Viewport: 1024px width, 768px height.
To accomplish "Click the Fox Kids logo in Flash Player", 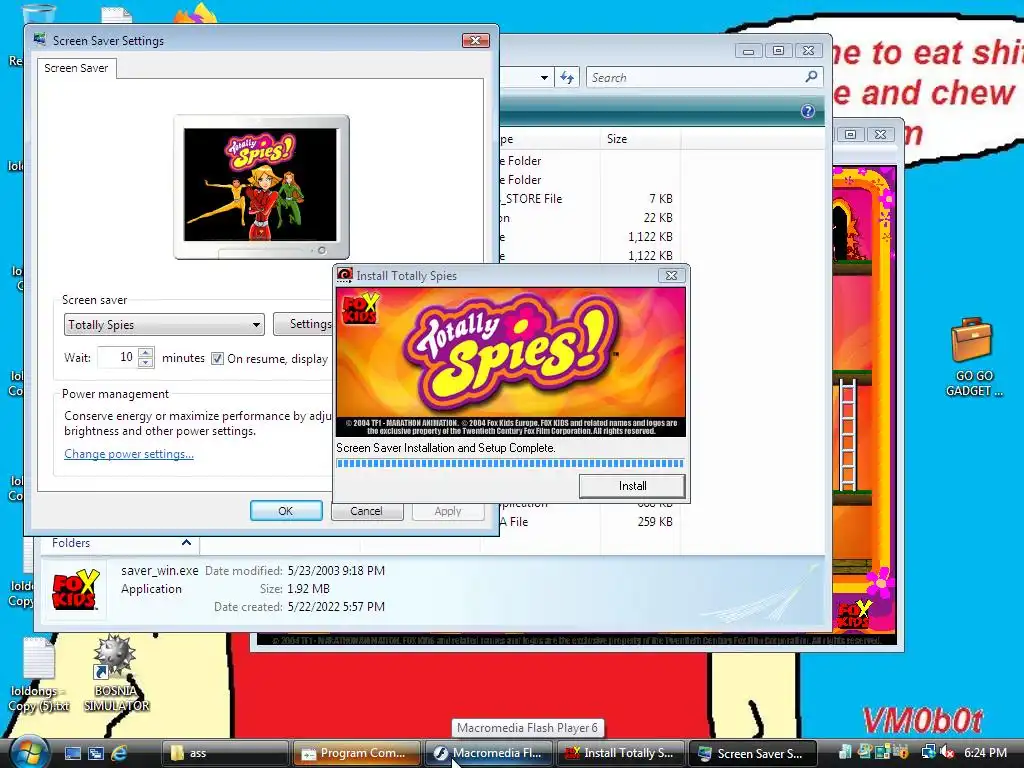I will point(854,613).
